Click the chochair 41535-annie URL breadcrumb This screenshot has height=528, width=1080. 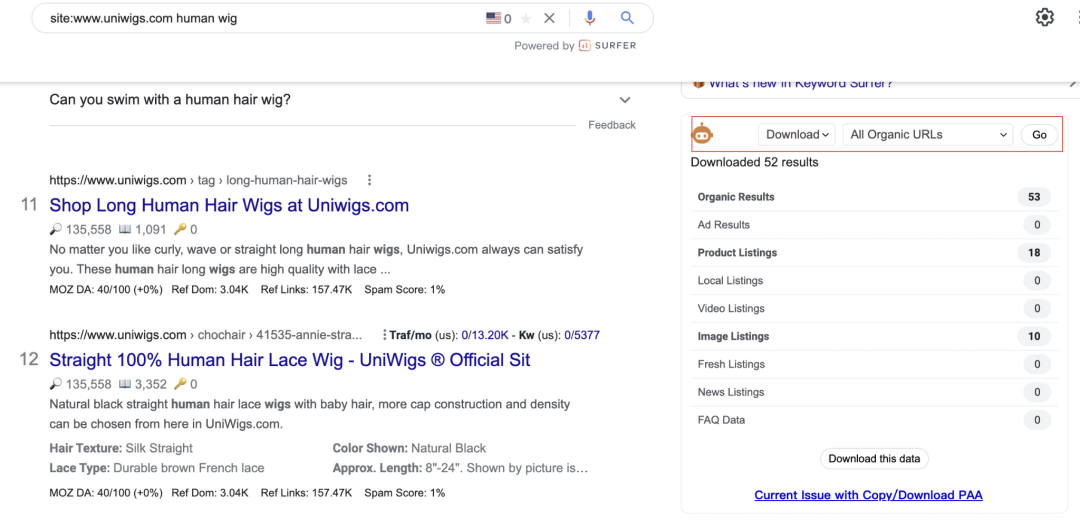point(206,335)
